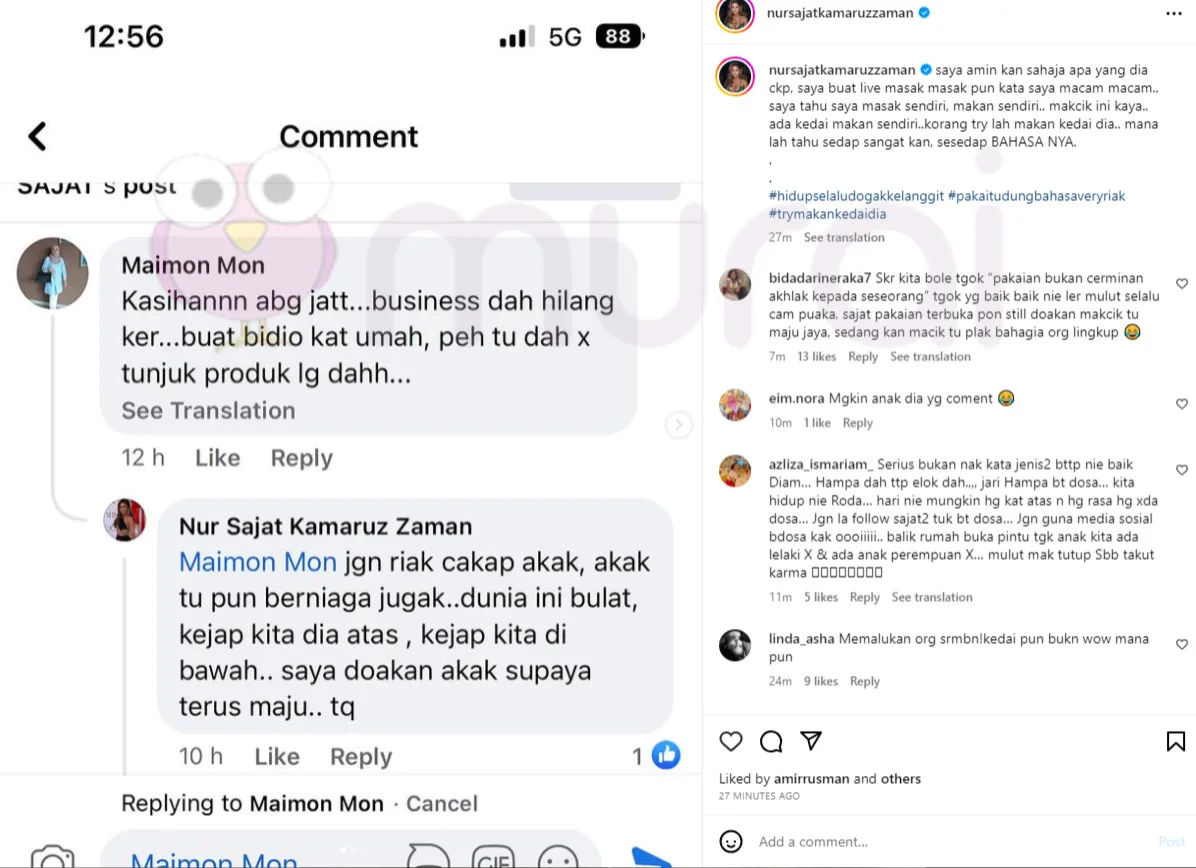The height and width of the screenshot is (868, 1196).
Task: Share the post via paper plane icon
Action: point(811,741)
